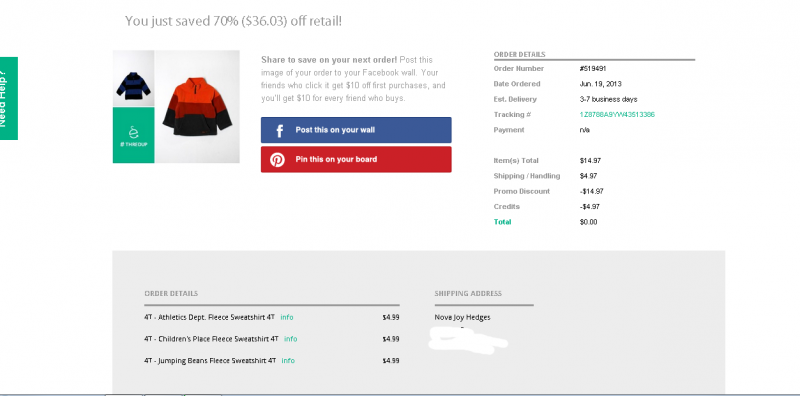The image size is (800, 396).
Task: View info for Athletics Dept. Fleece Sweatshirt
Action: (287, 317)
